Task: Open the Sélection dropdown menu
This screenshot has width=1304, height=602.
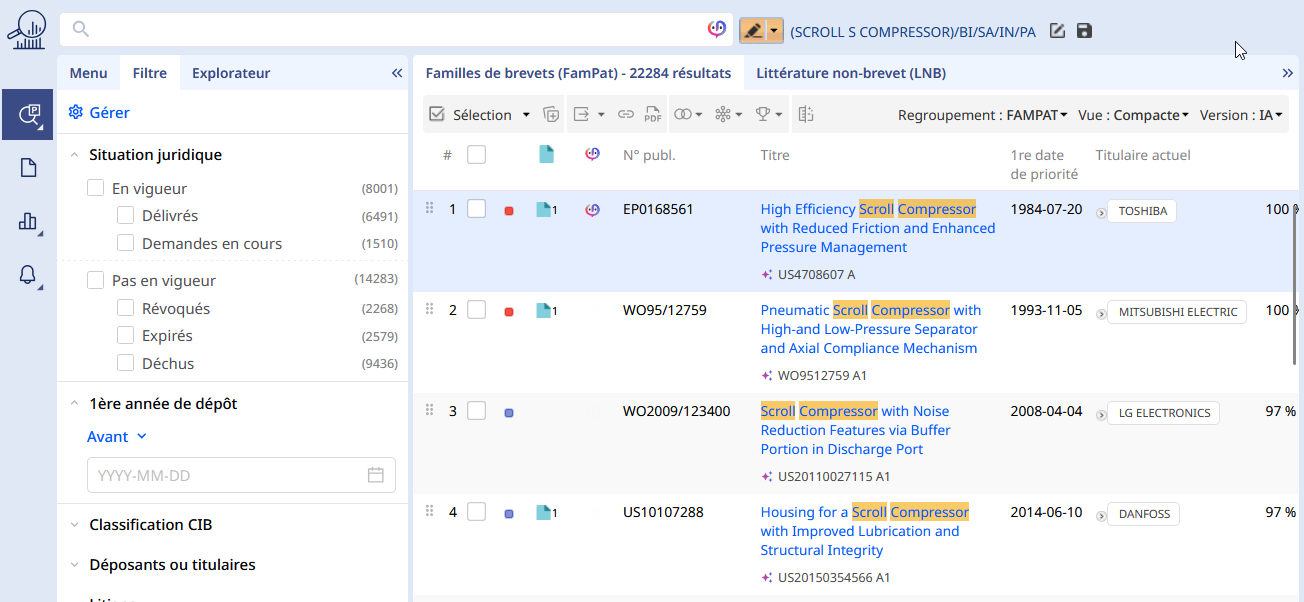Action: (x=526, y=115)
